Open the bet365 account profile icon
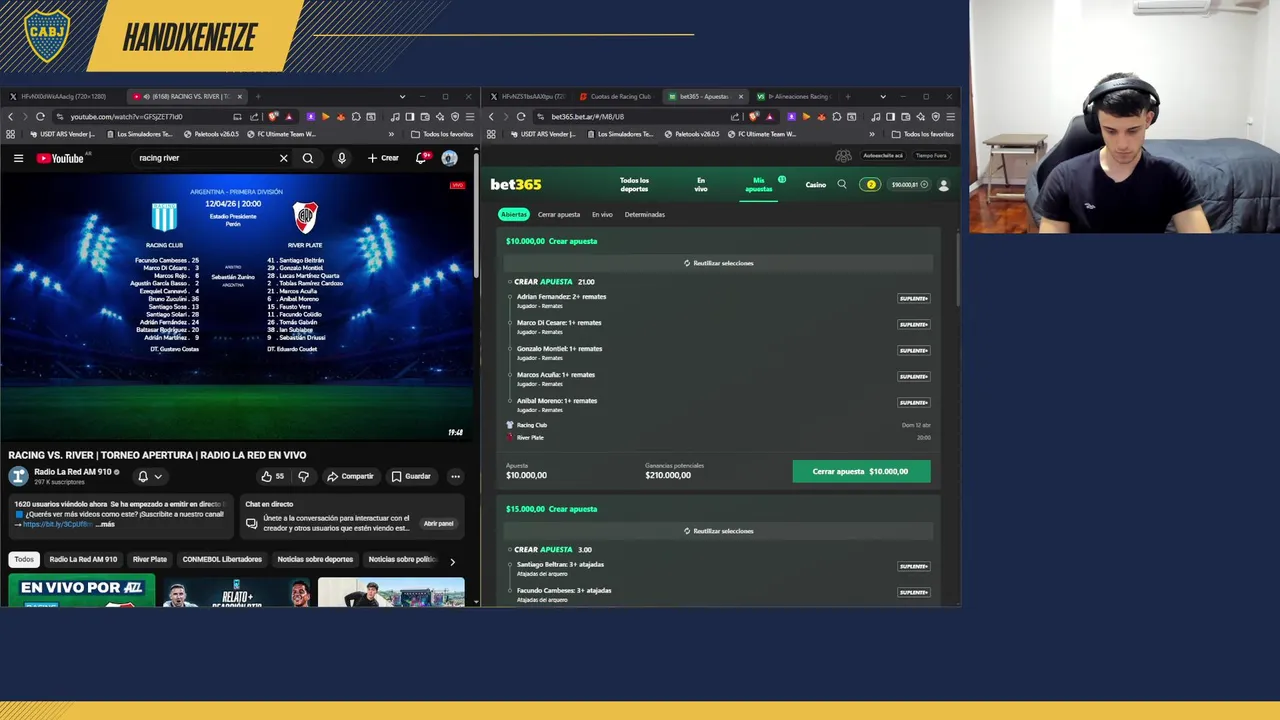Screen dimensions: 1280x720 [x=943, y=185]
